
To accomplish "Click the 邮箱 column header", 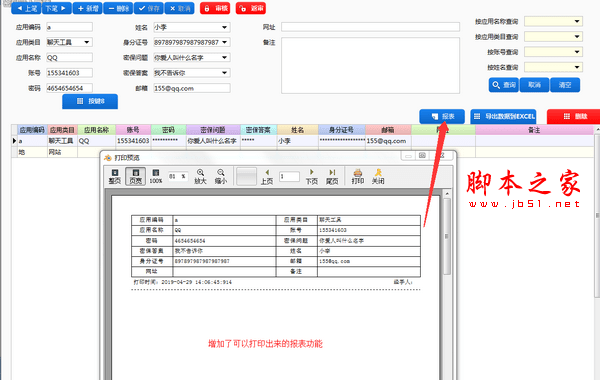I will 388,130.
